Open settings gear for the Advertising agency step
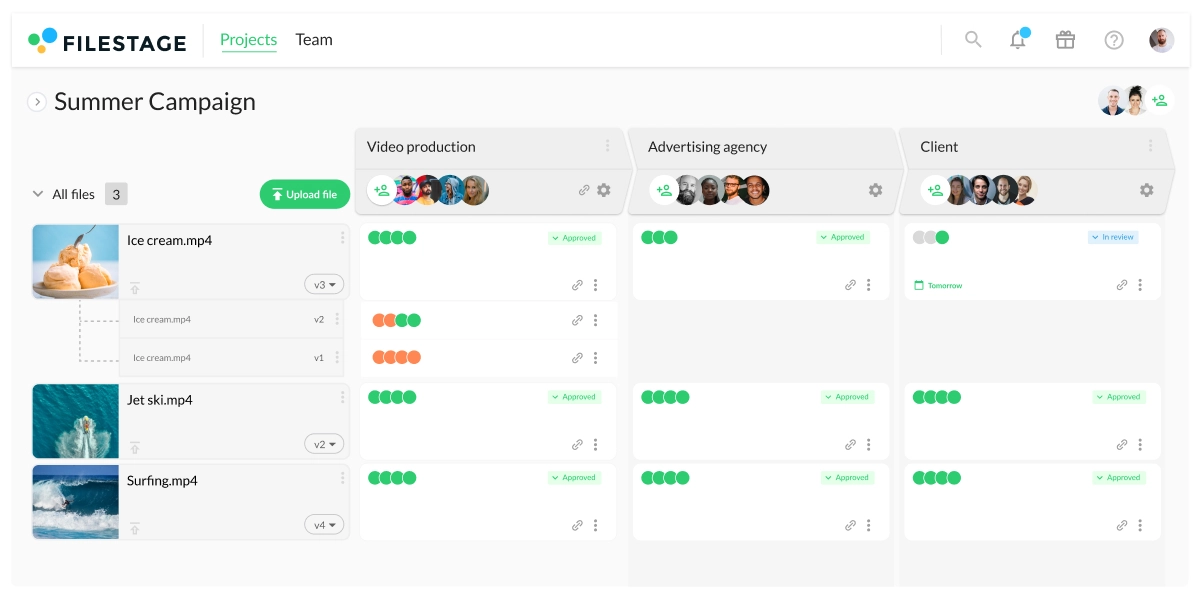1200x601 pixels. click(x=875, y=190)
